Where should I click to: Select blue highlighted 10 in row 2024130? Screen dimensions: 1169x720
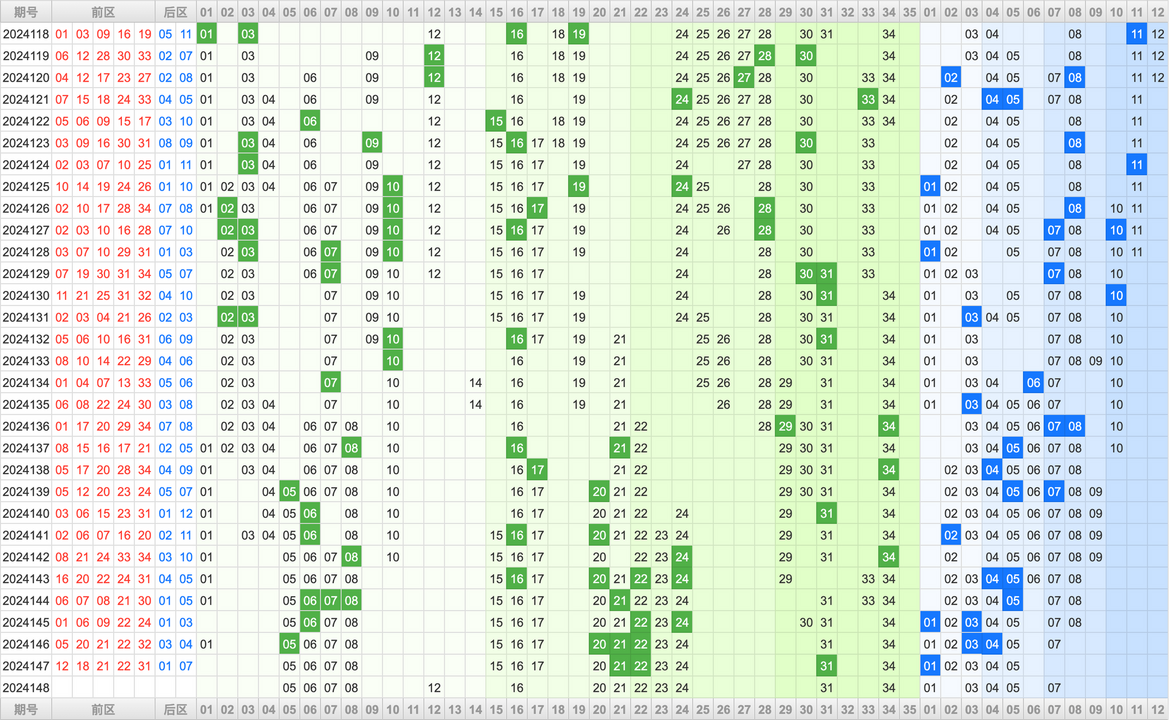click(1116, 295)
